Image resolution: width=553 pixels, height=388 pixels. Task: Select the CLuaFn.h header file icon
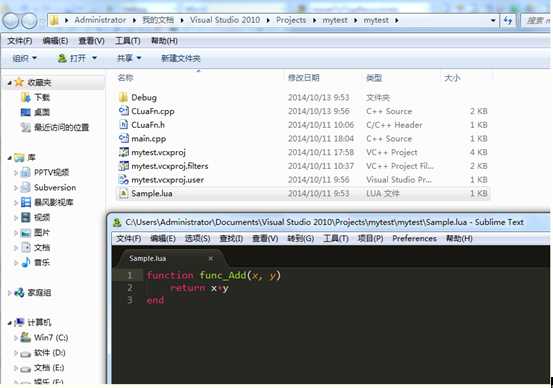tap(123, 125)
